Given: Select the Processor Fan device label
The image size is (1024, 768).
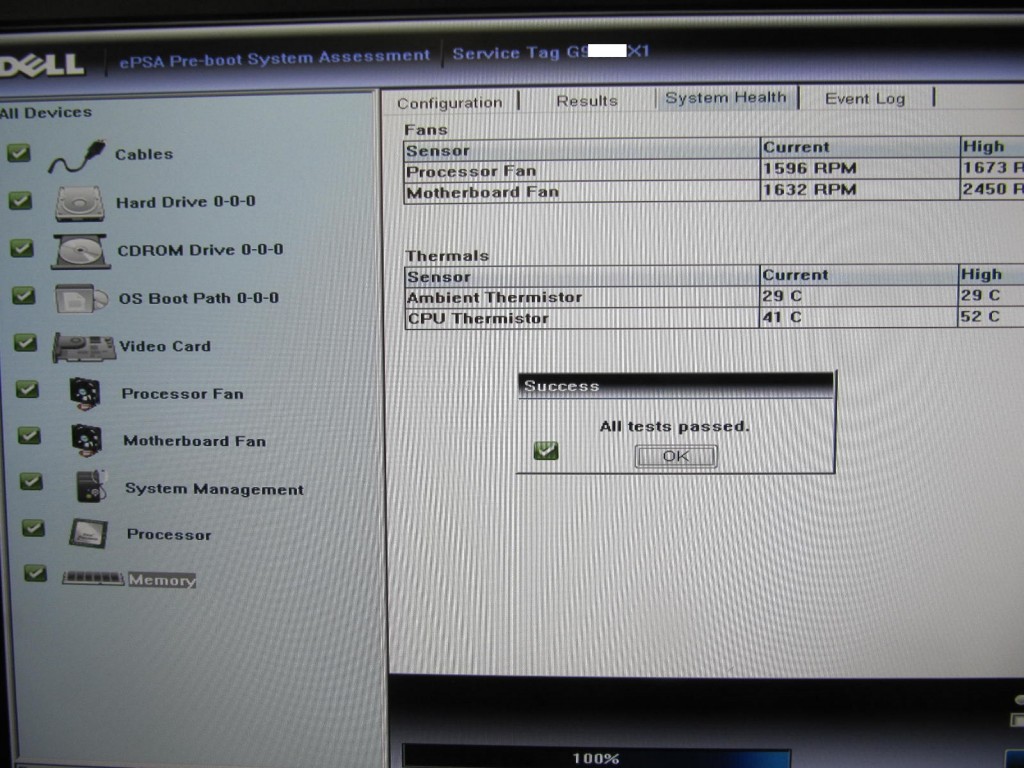Looking at the screenshot, I should point(182,394).
